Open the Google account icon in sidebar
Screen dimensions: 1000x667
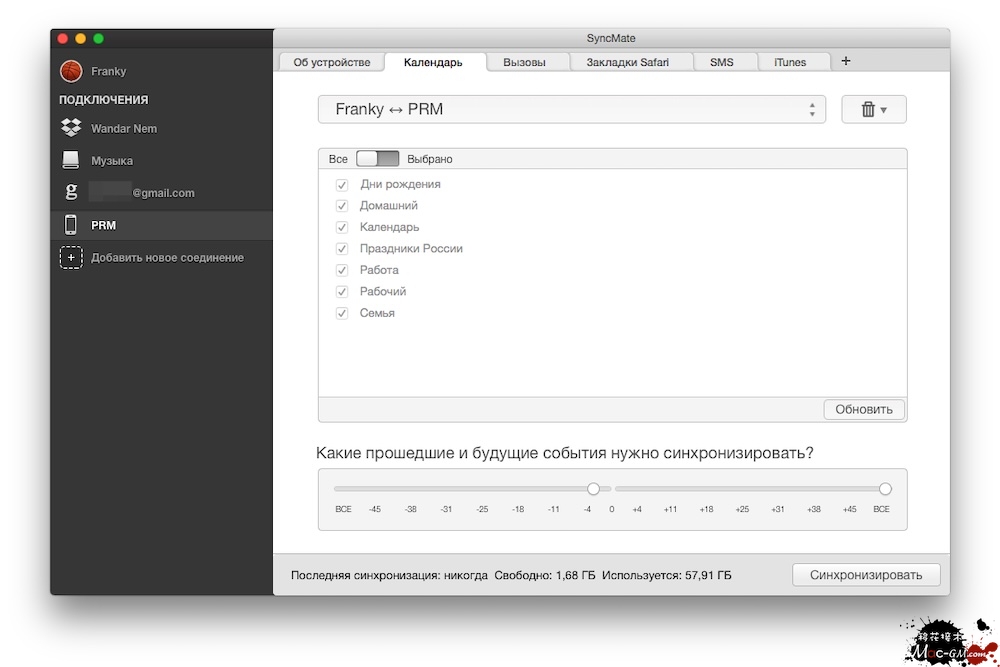pos(71,193)
